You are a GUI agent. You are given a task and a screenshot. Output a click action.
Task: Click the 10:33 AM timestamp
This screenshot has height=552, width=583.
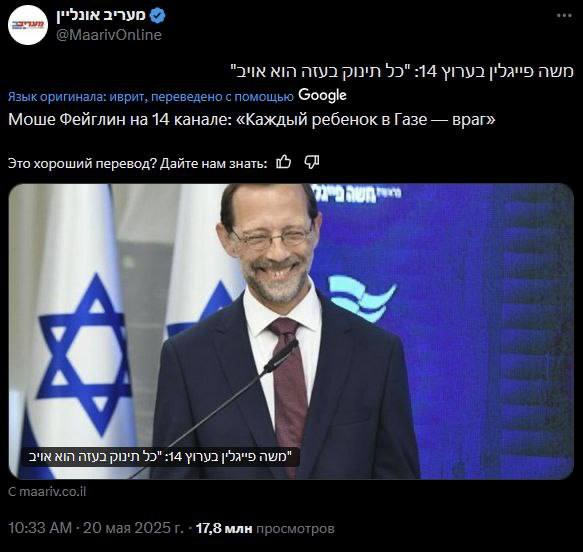[x=40, y=528]
